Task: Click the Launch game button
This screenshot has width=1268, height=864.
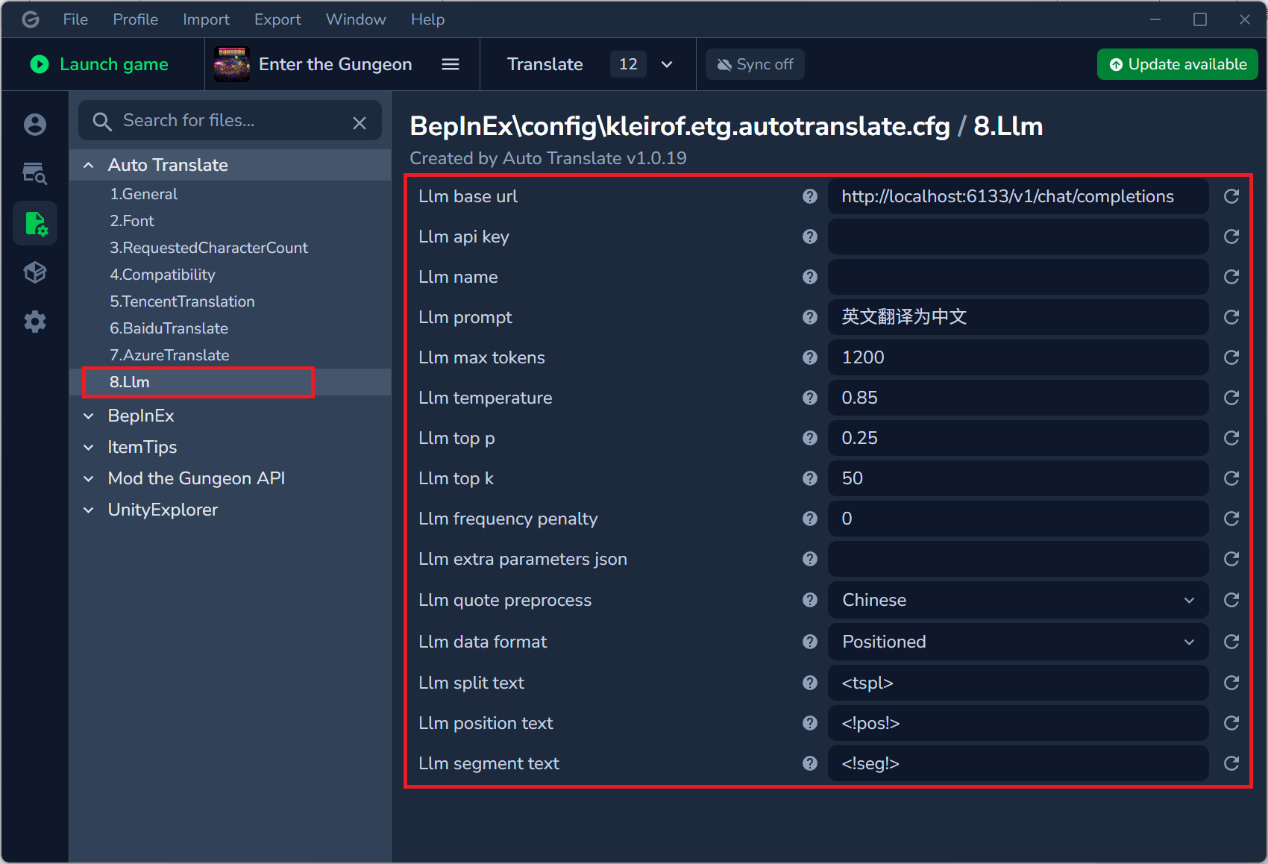Action: click(99, 64)
